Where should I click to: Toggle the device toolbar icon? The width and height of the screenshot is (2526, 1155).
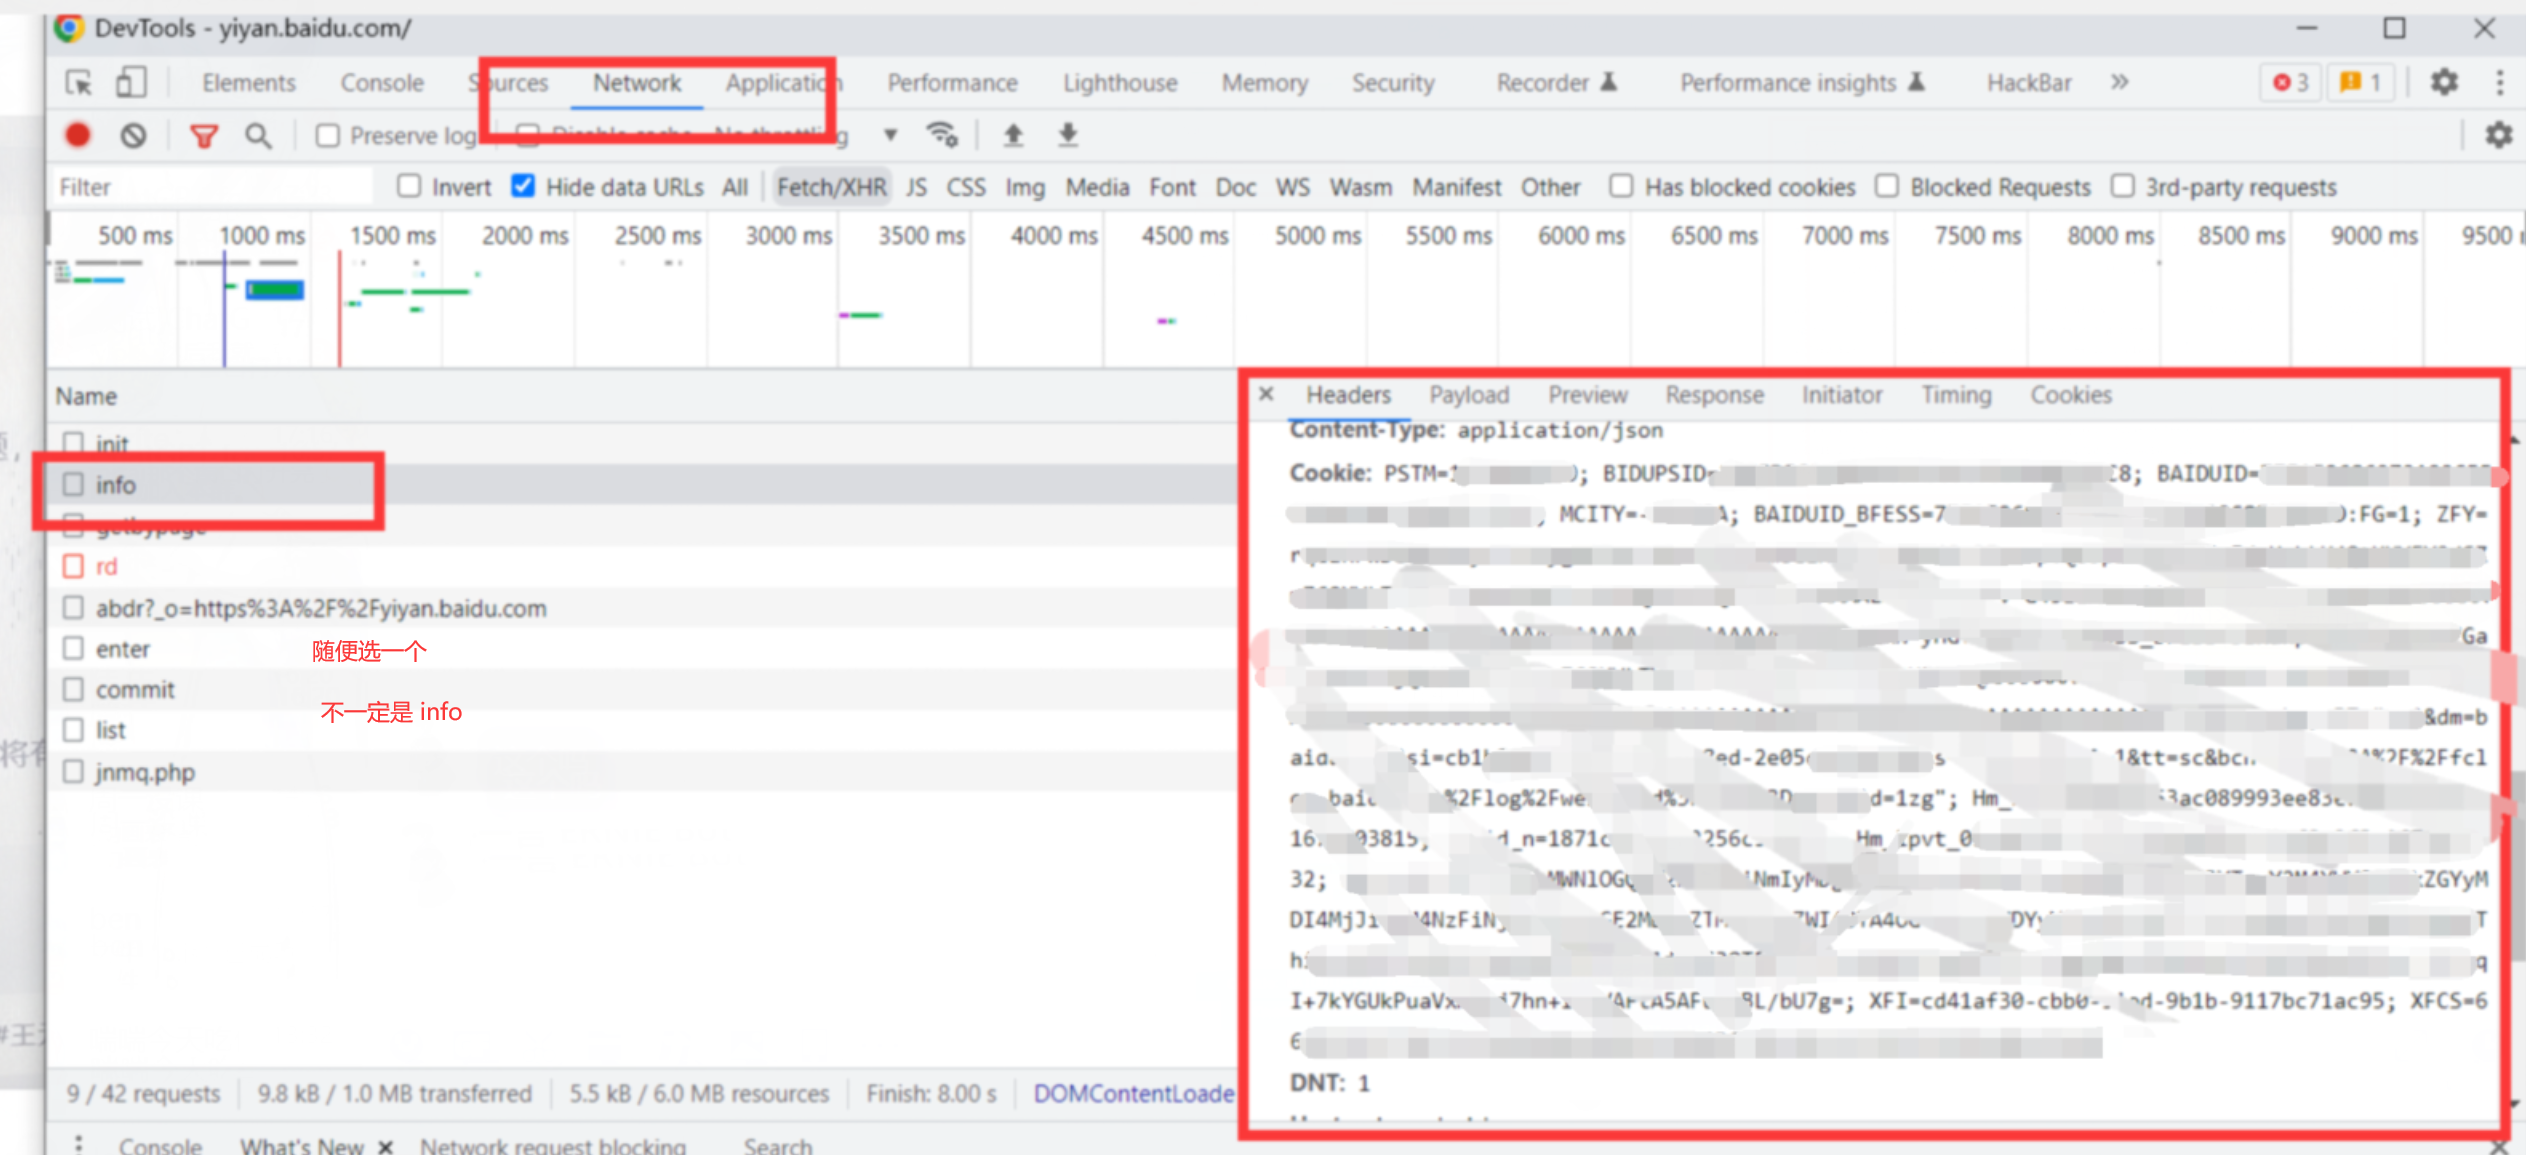point(130,82)
